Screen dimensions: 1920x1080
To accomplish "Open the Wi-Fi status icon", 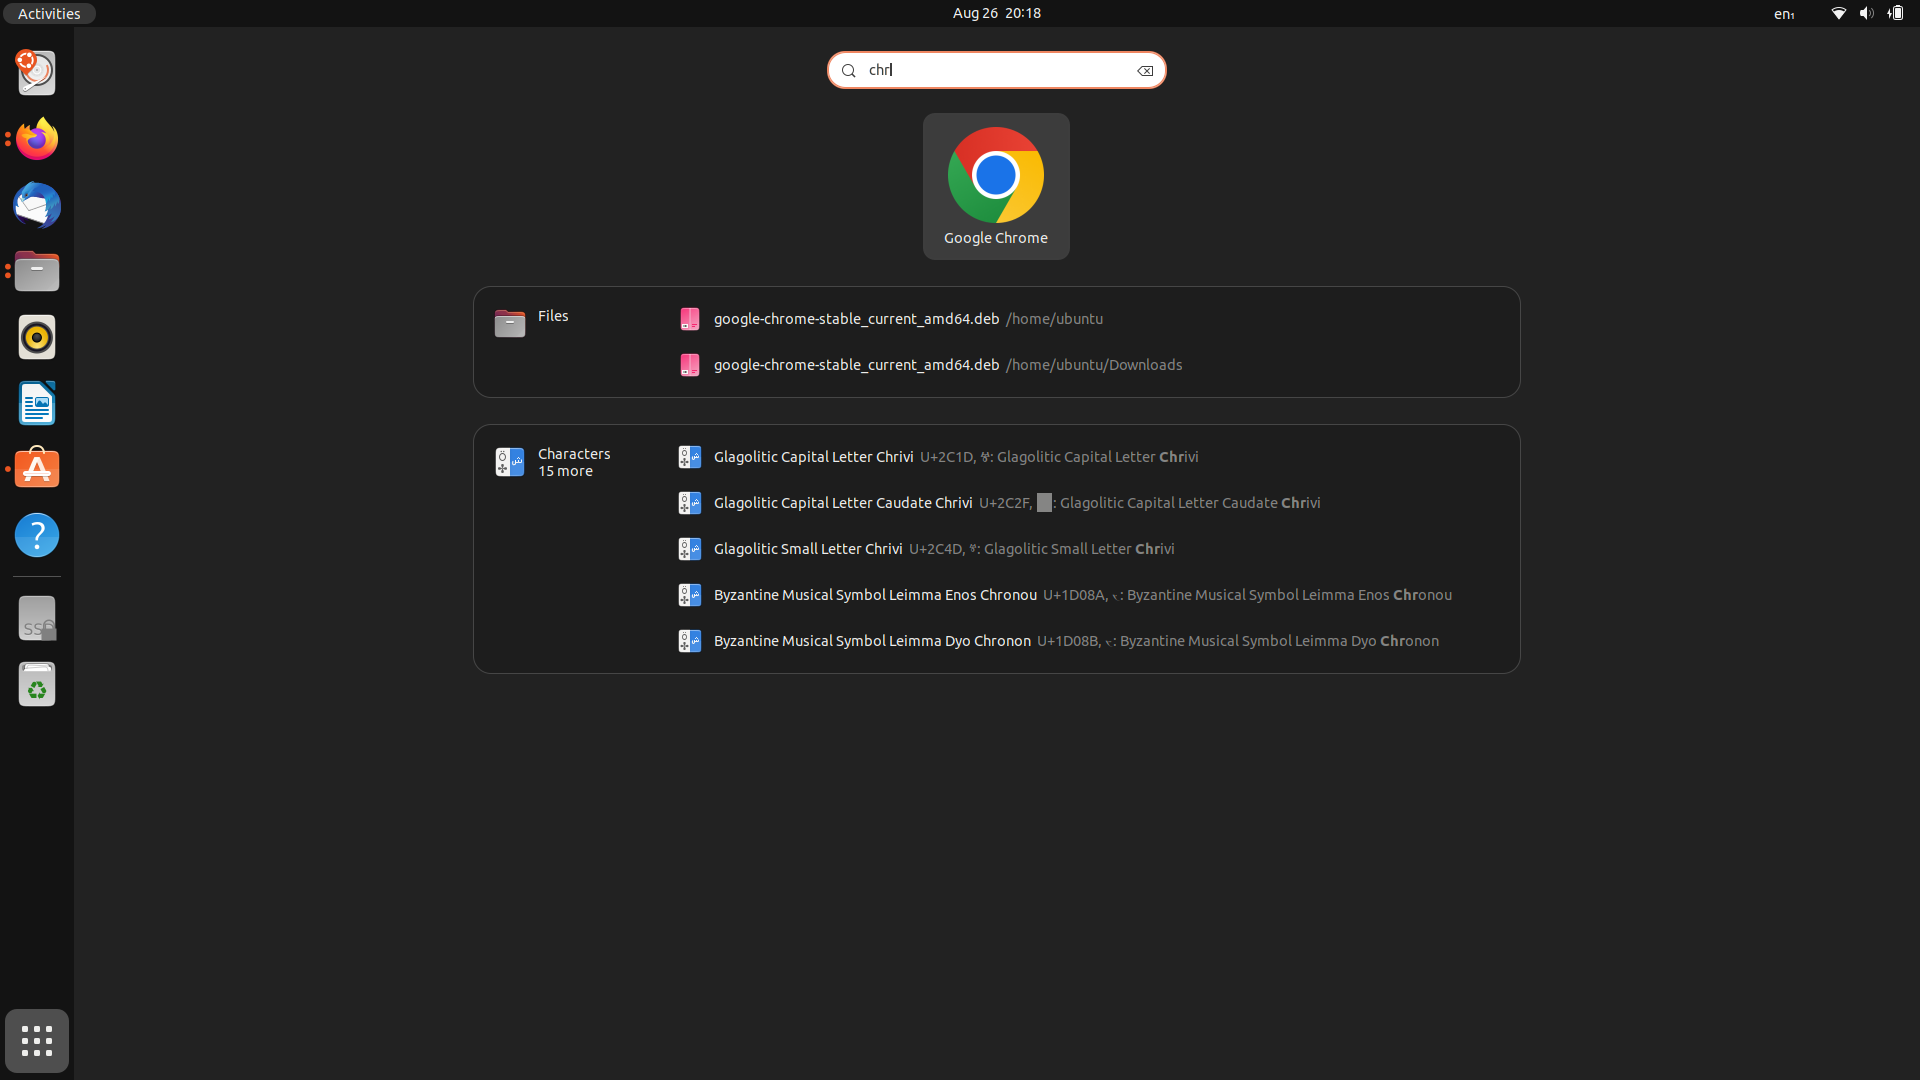I will point(1838,13).
